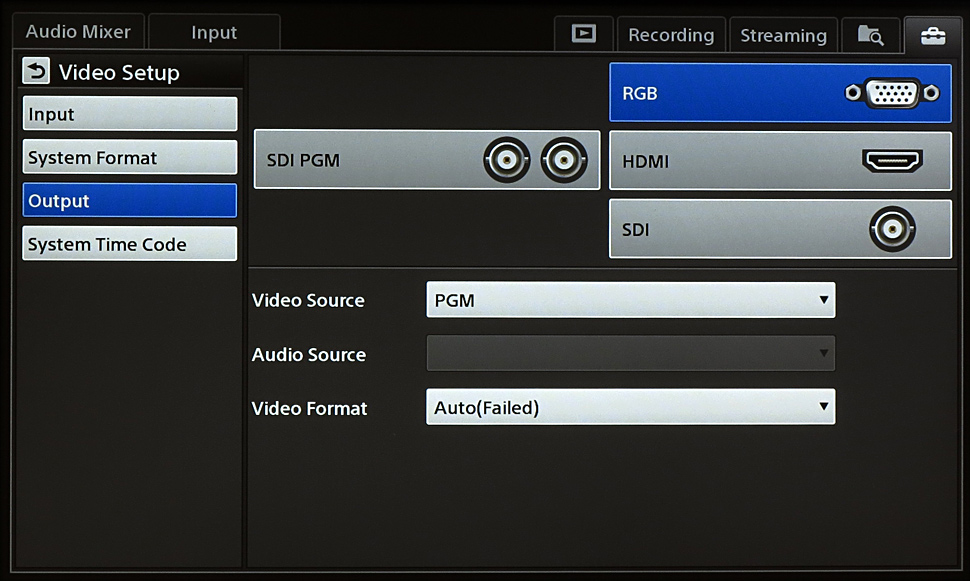
Task: Expand the Video Source dropdown showing PGM
Action: point(630,300)
